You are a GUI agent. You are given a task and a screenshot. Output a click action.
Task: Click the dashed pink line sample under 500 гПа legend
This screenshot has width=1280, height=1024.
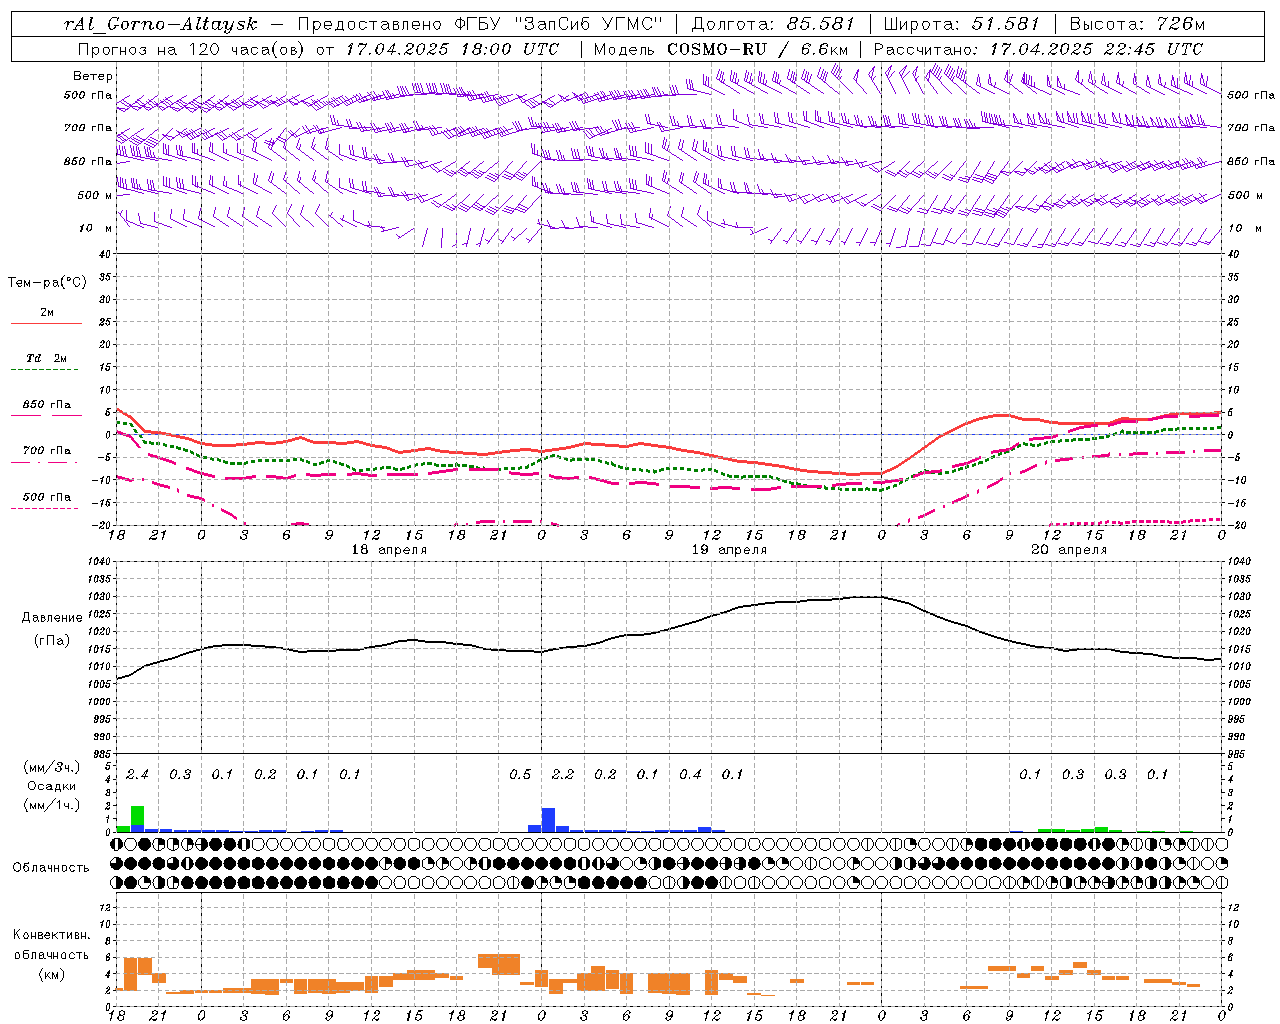44,509
